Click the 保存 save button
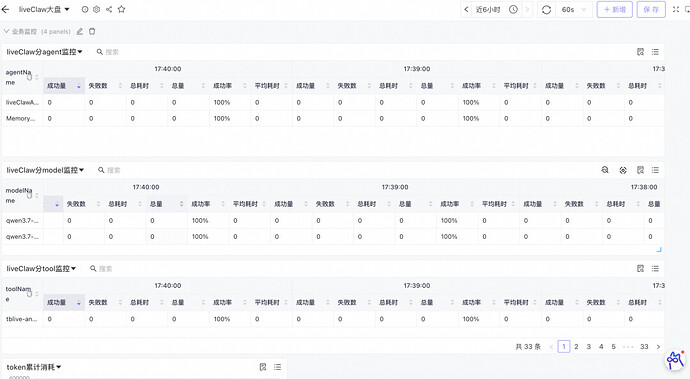690x379 pixels. (651, 9)
